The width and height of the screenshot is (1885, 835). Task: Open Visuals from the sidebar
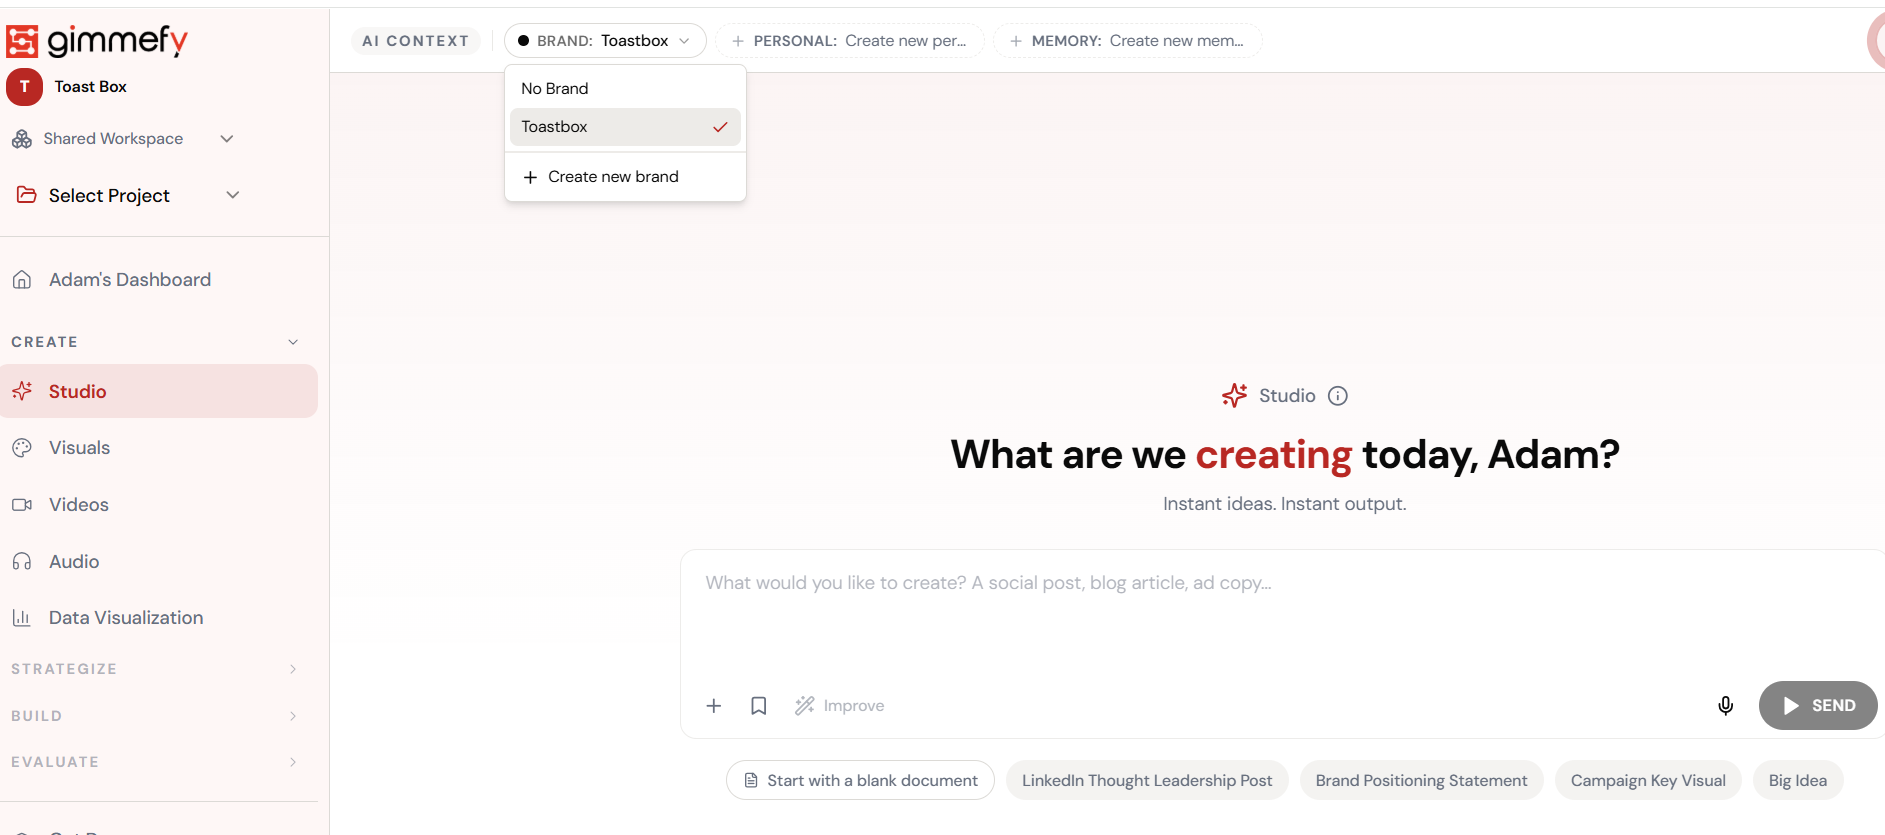[x=79, y=448]
